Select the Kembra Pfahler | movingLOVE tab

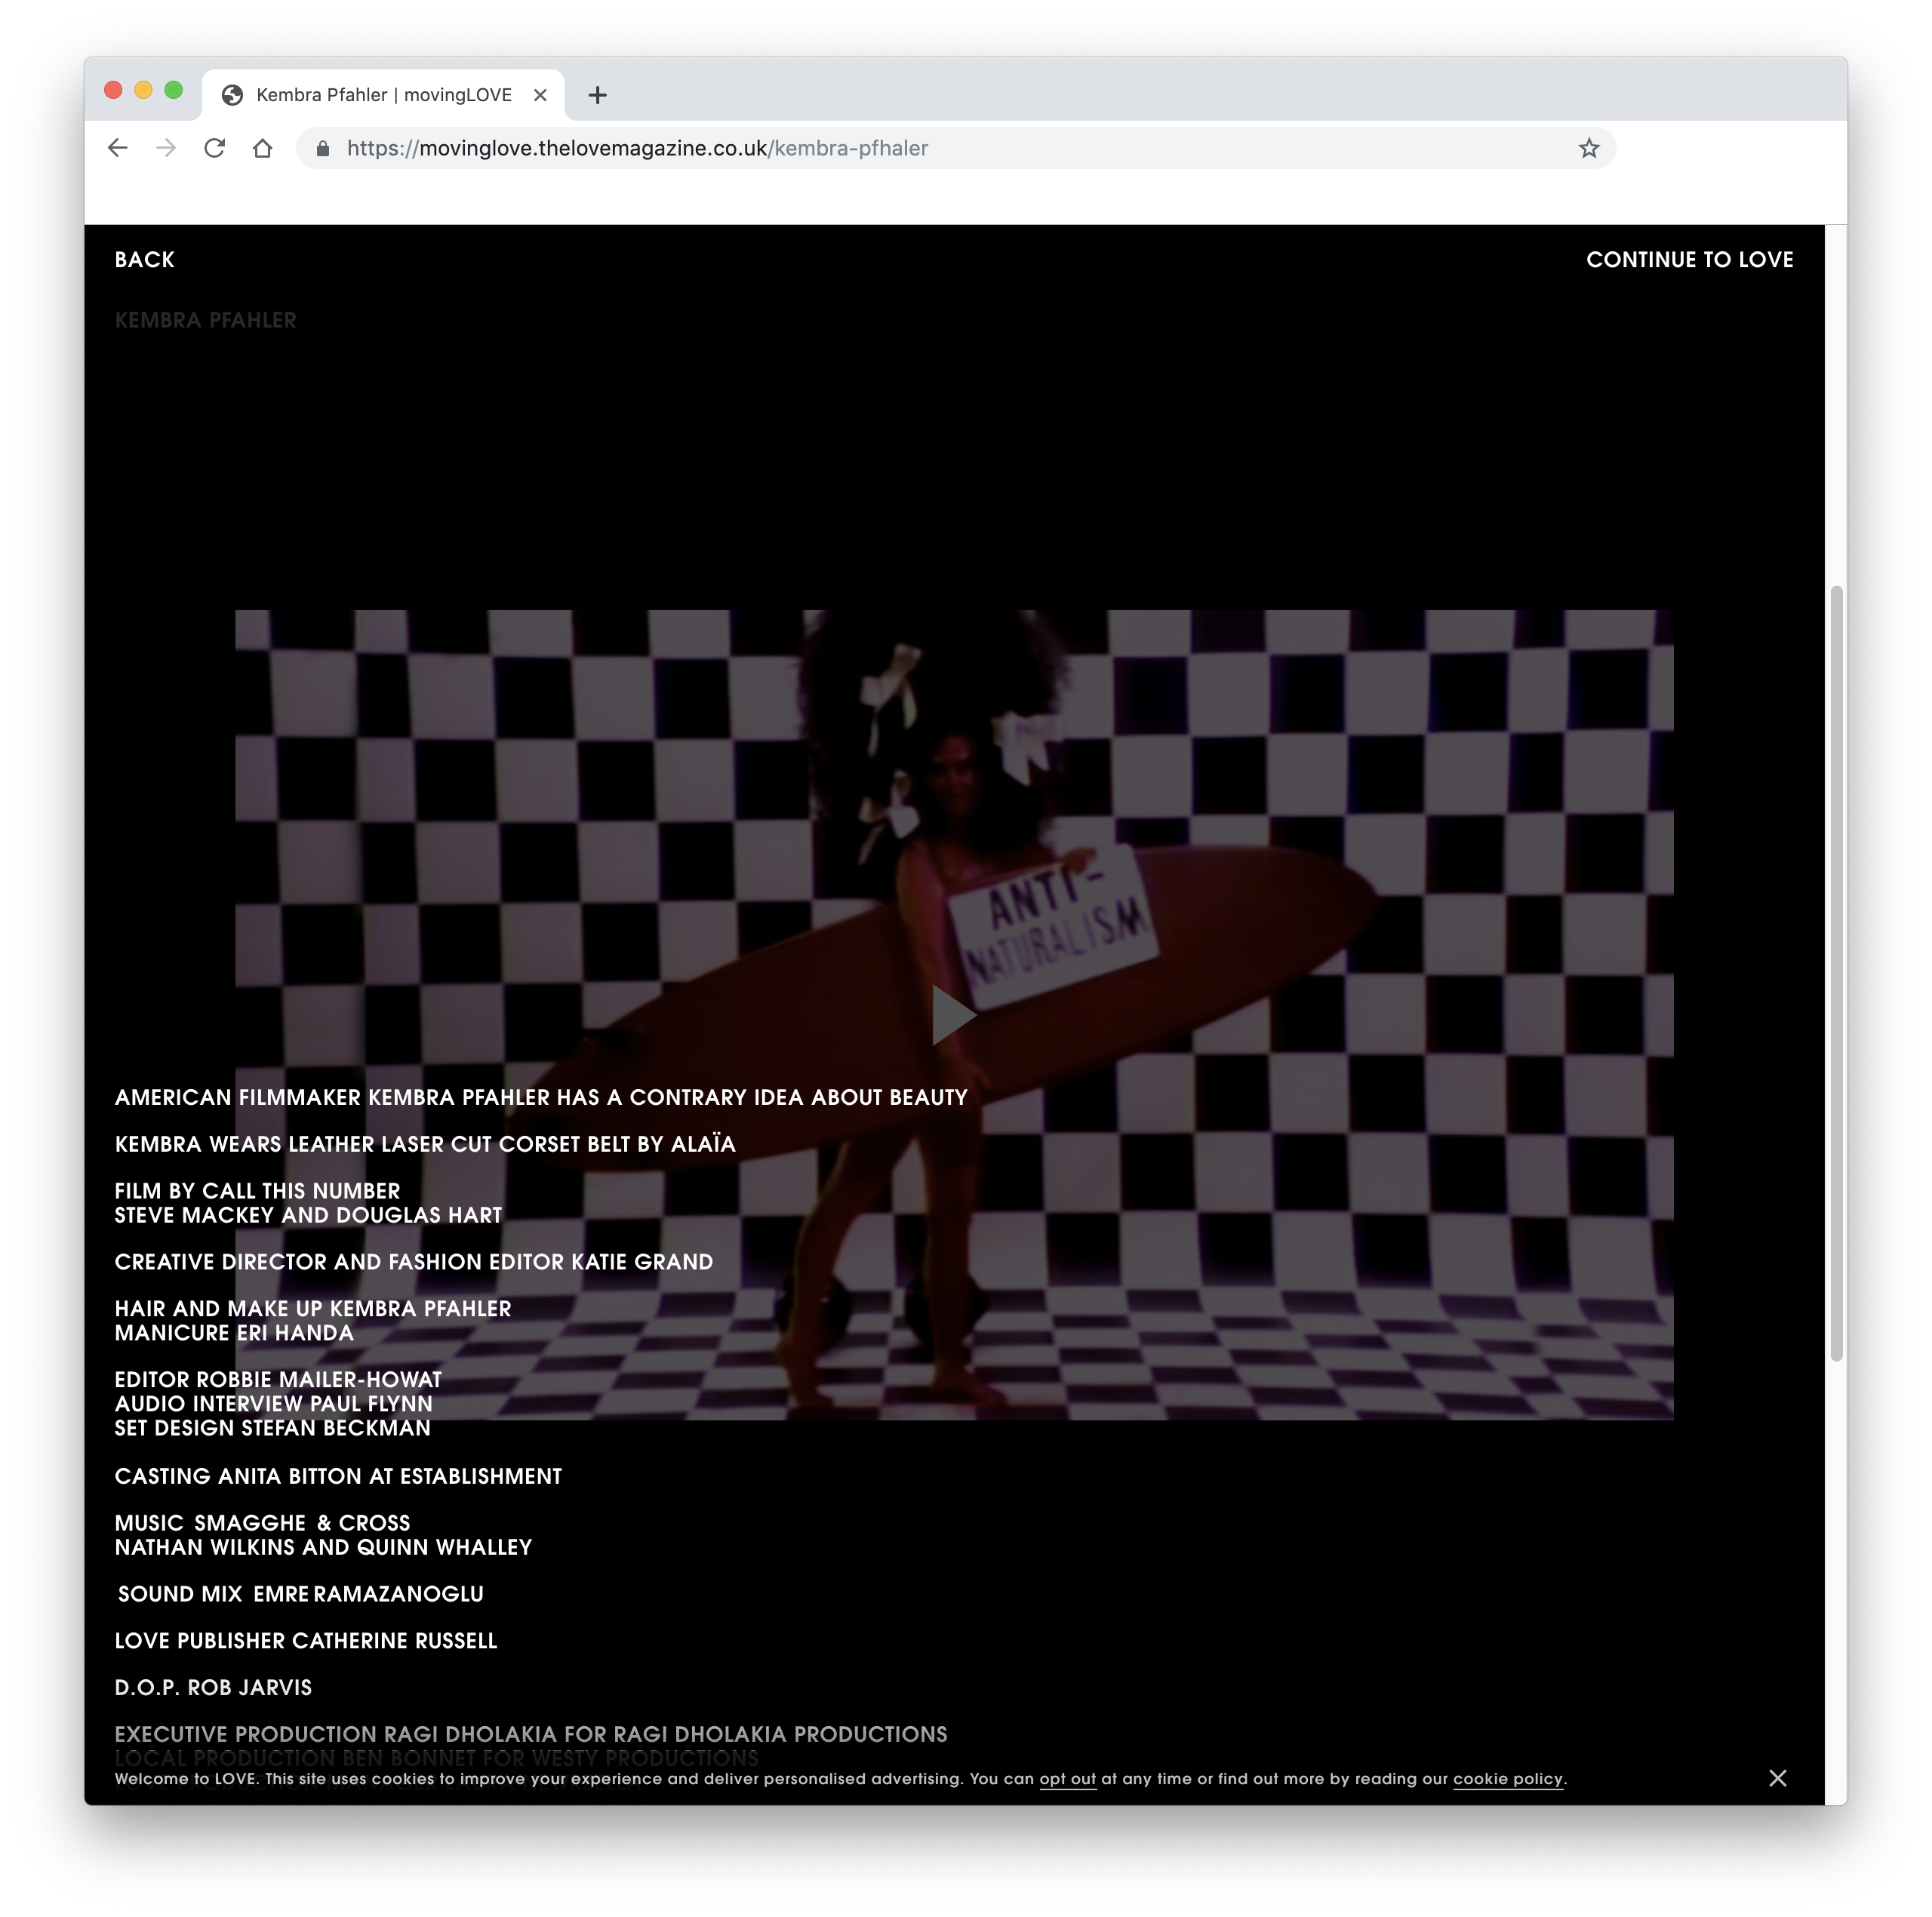pyautogui.click(x=384, y=95)
